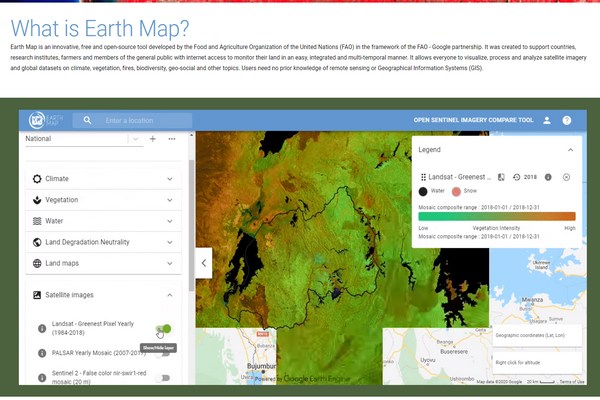This screenshot has height=400, width=600.
Task: Click the Climate label
Action: [57, 179]
